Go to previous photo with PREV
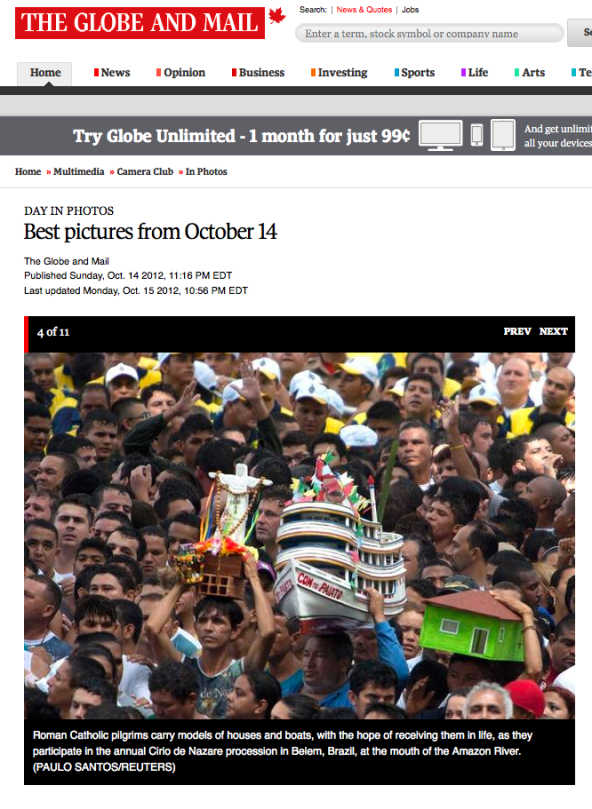The image size is (592, 809). (517, 332)
